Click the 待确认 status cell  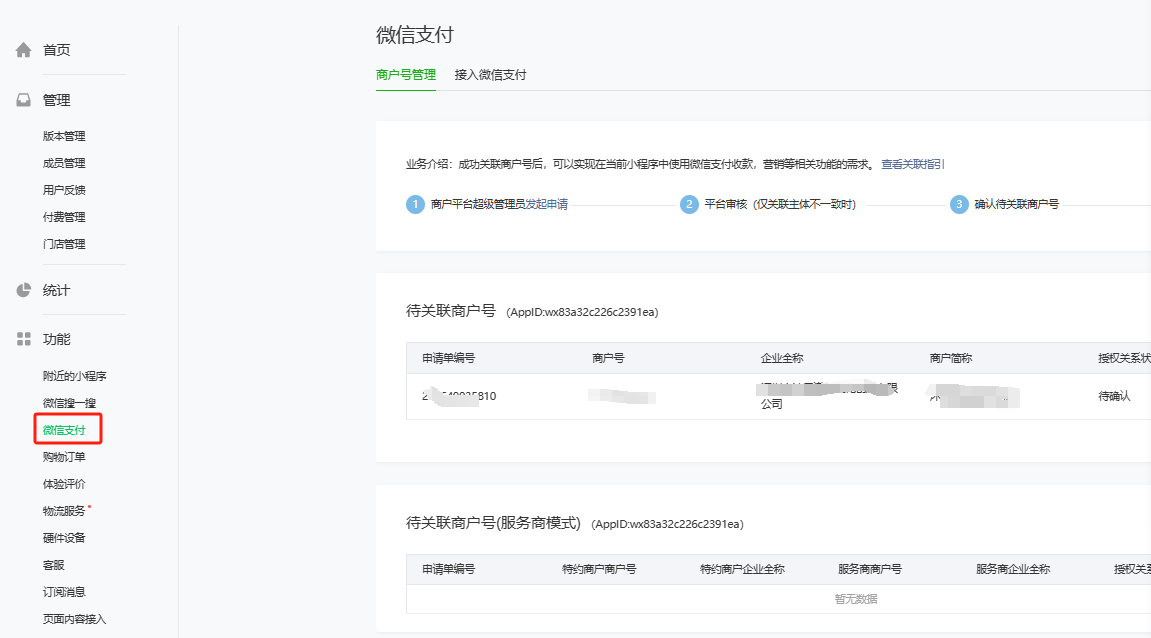coord(1114,396)
